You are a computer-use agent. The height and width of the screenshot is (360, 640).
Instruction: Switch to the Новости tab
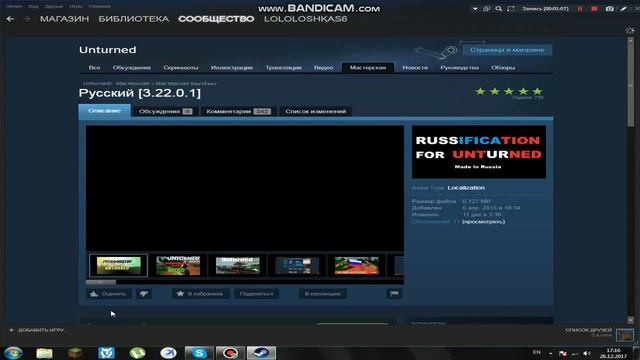(x=415, y=67)
